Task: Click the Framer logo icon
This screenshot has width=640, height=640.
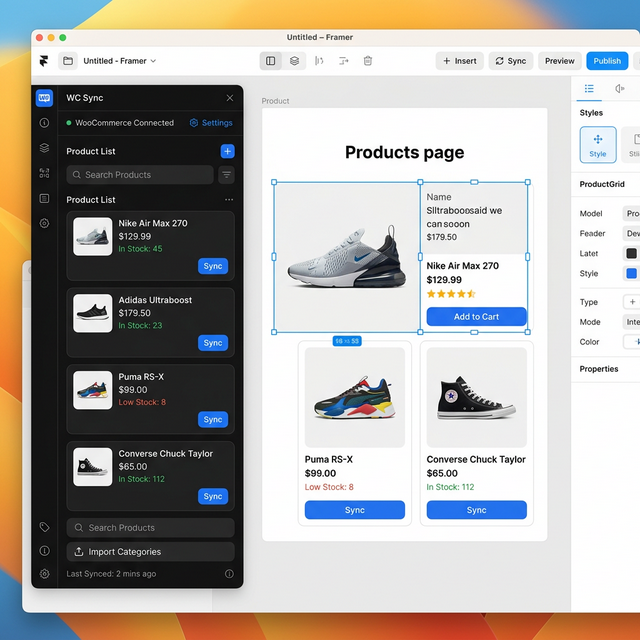Action: tap(44, 61)
